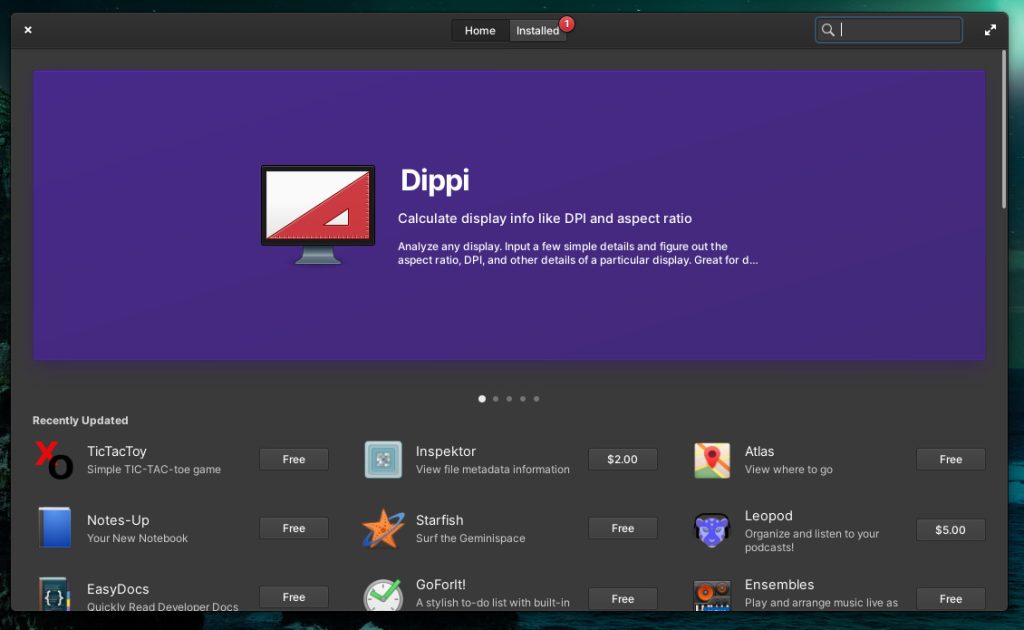Jump to the last banner carousel dot
The height and width of the screenshot is (630, 1024).
point(536,399)
